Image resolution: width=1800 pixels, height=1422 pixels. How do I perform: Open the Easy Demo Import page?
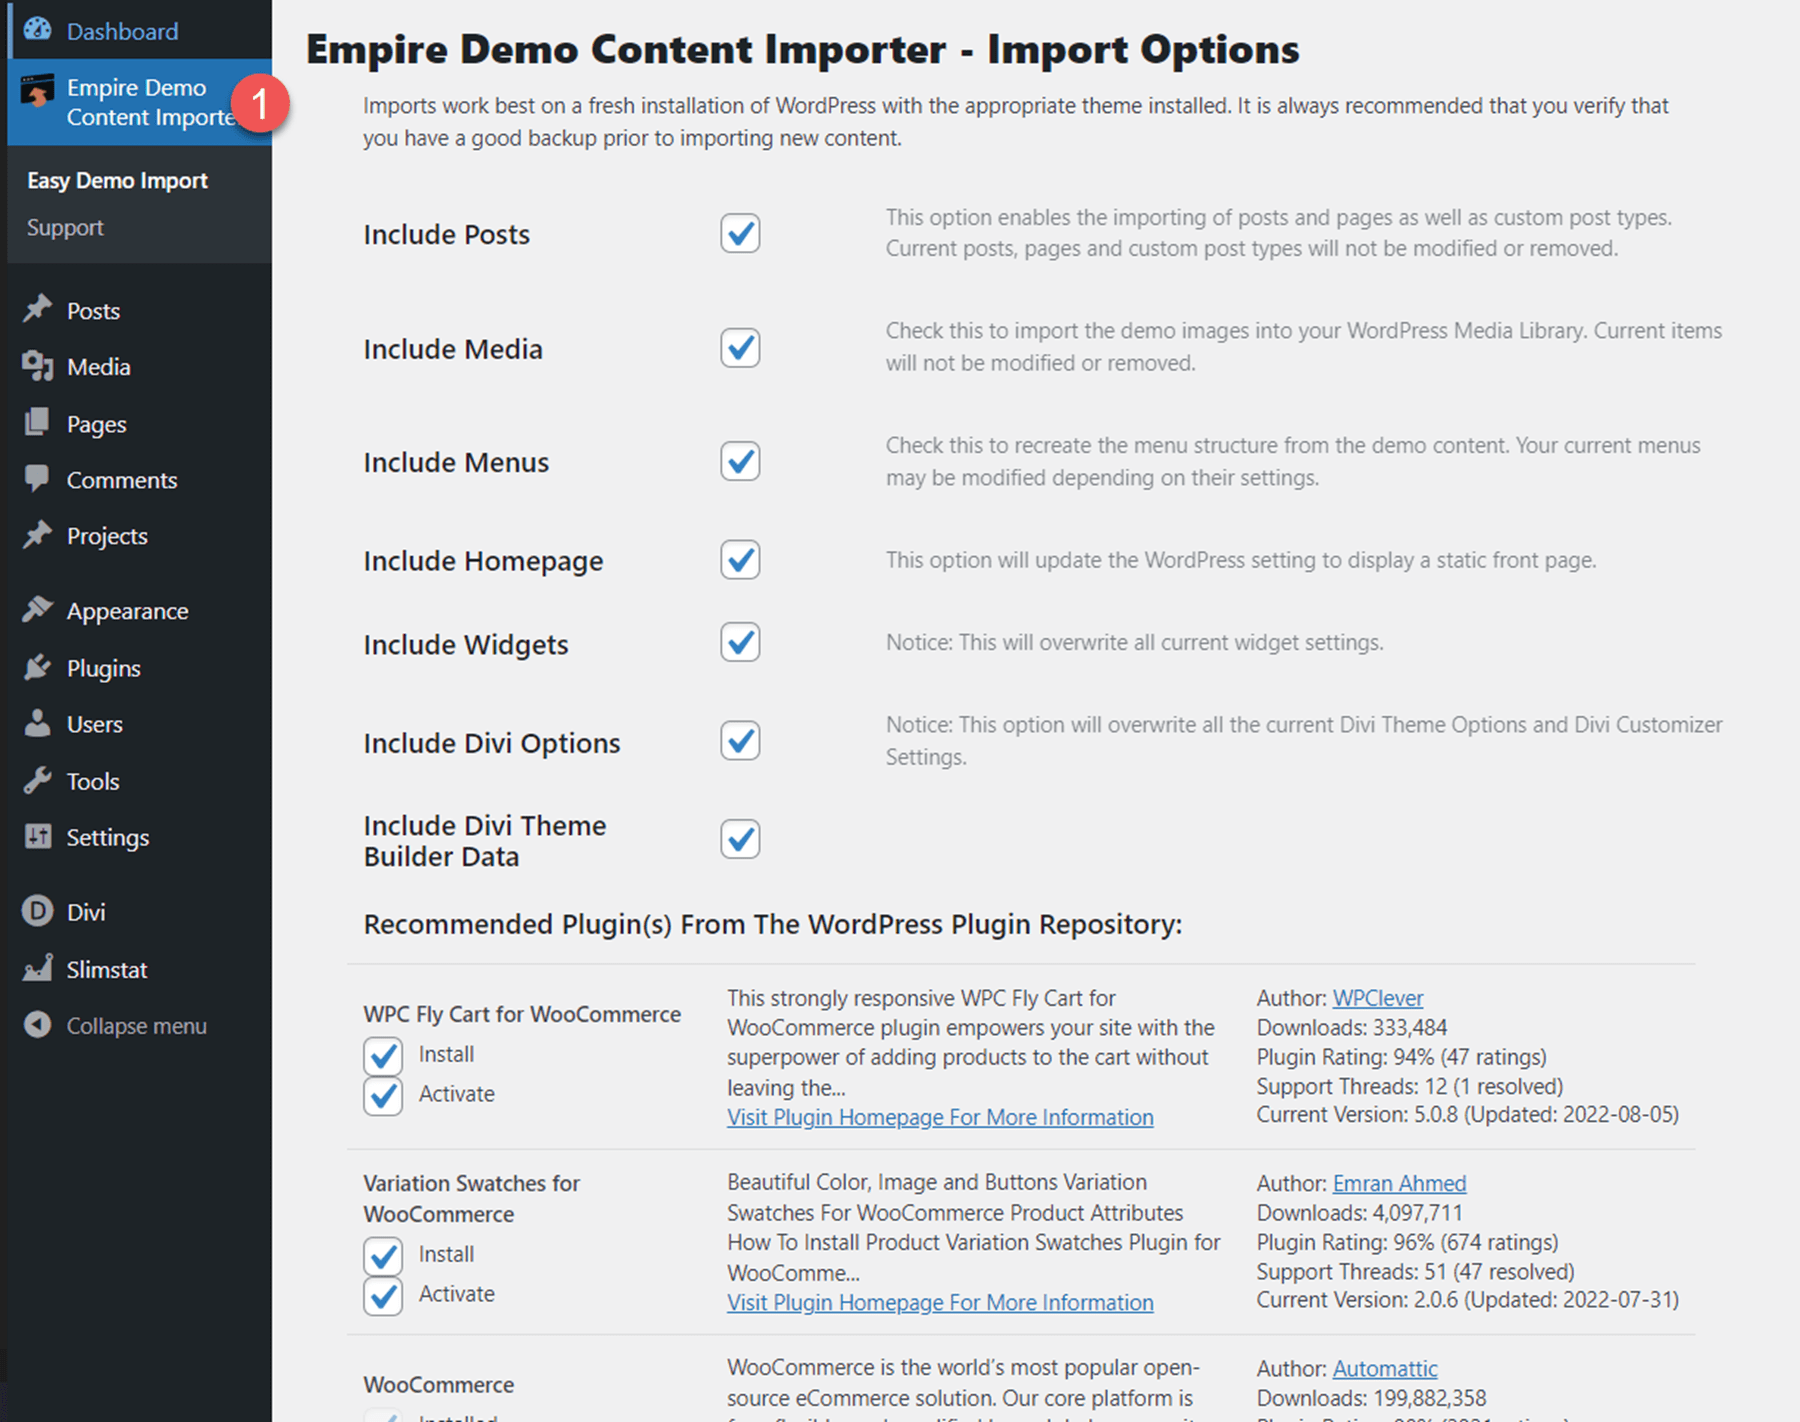coord(117,180)
